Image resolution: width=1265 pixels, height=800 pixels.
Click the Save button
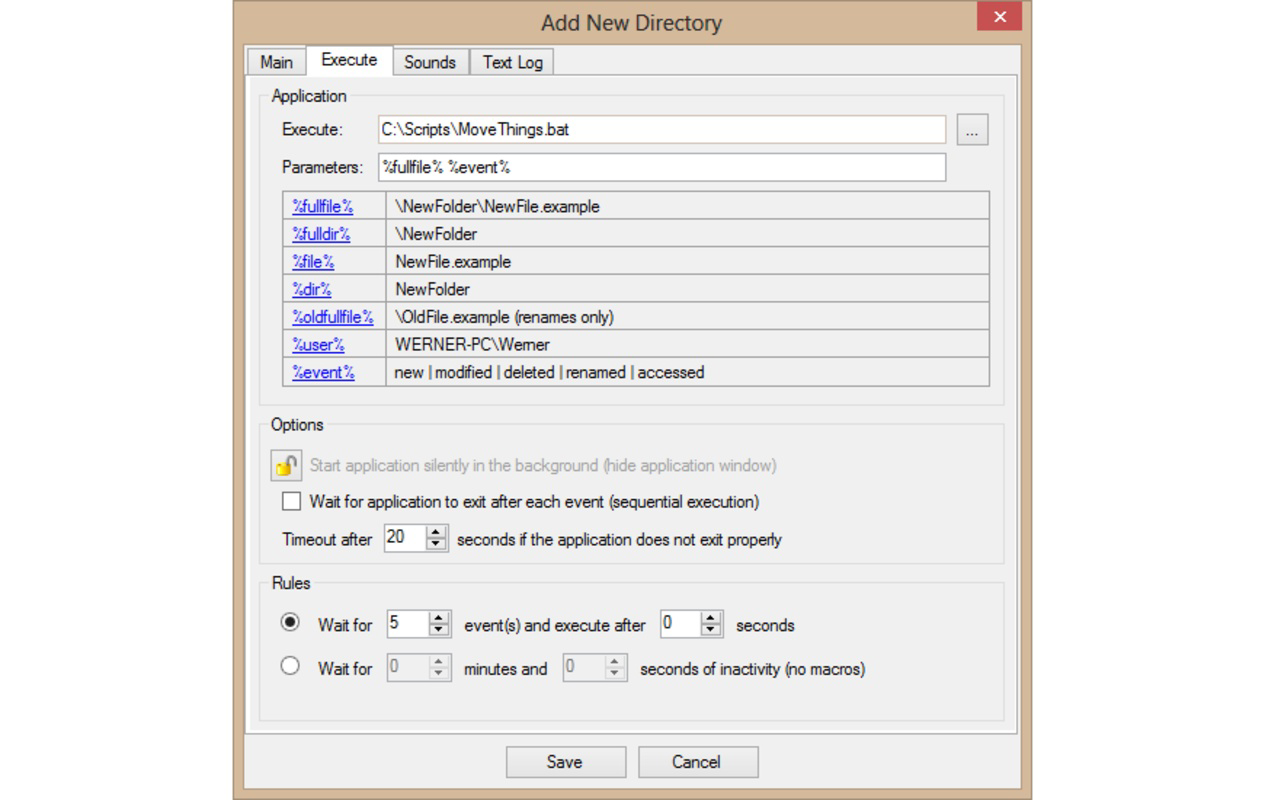(565, 761)
